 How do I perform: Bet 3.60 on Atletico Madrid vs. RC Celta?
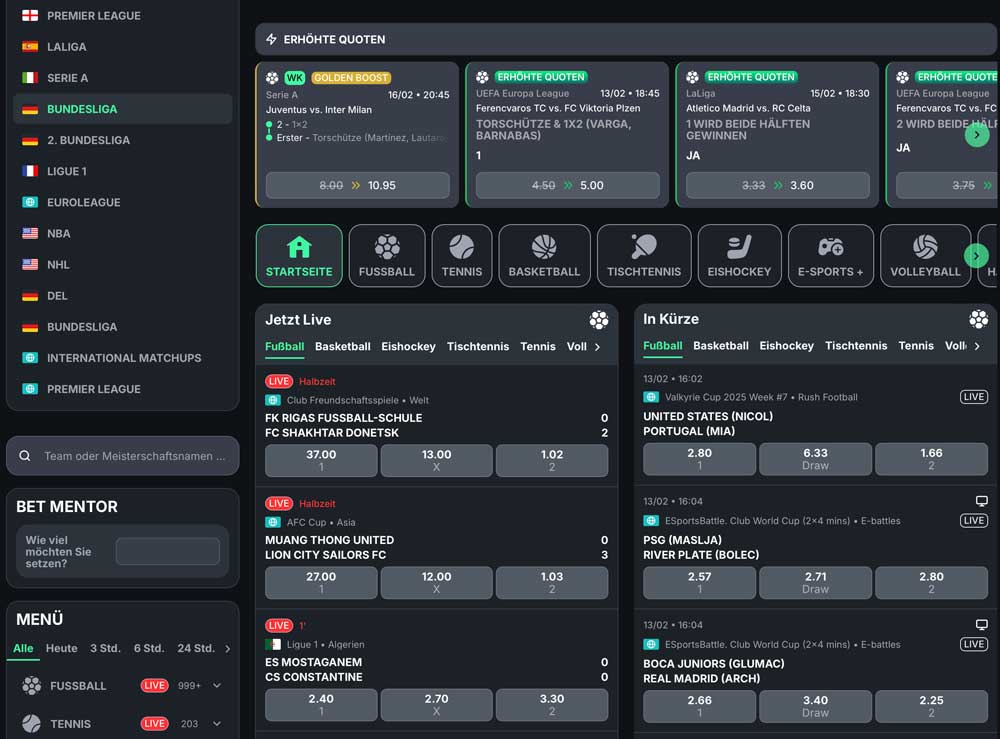click(x=777, y=185)
